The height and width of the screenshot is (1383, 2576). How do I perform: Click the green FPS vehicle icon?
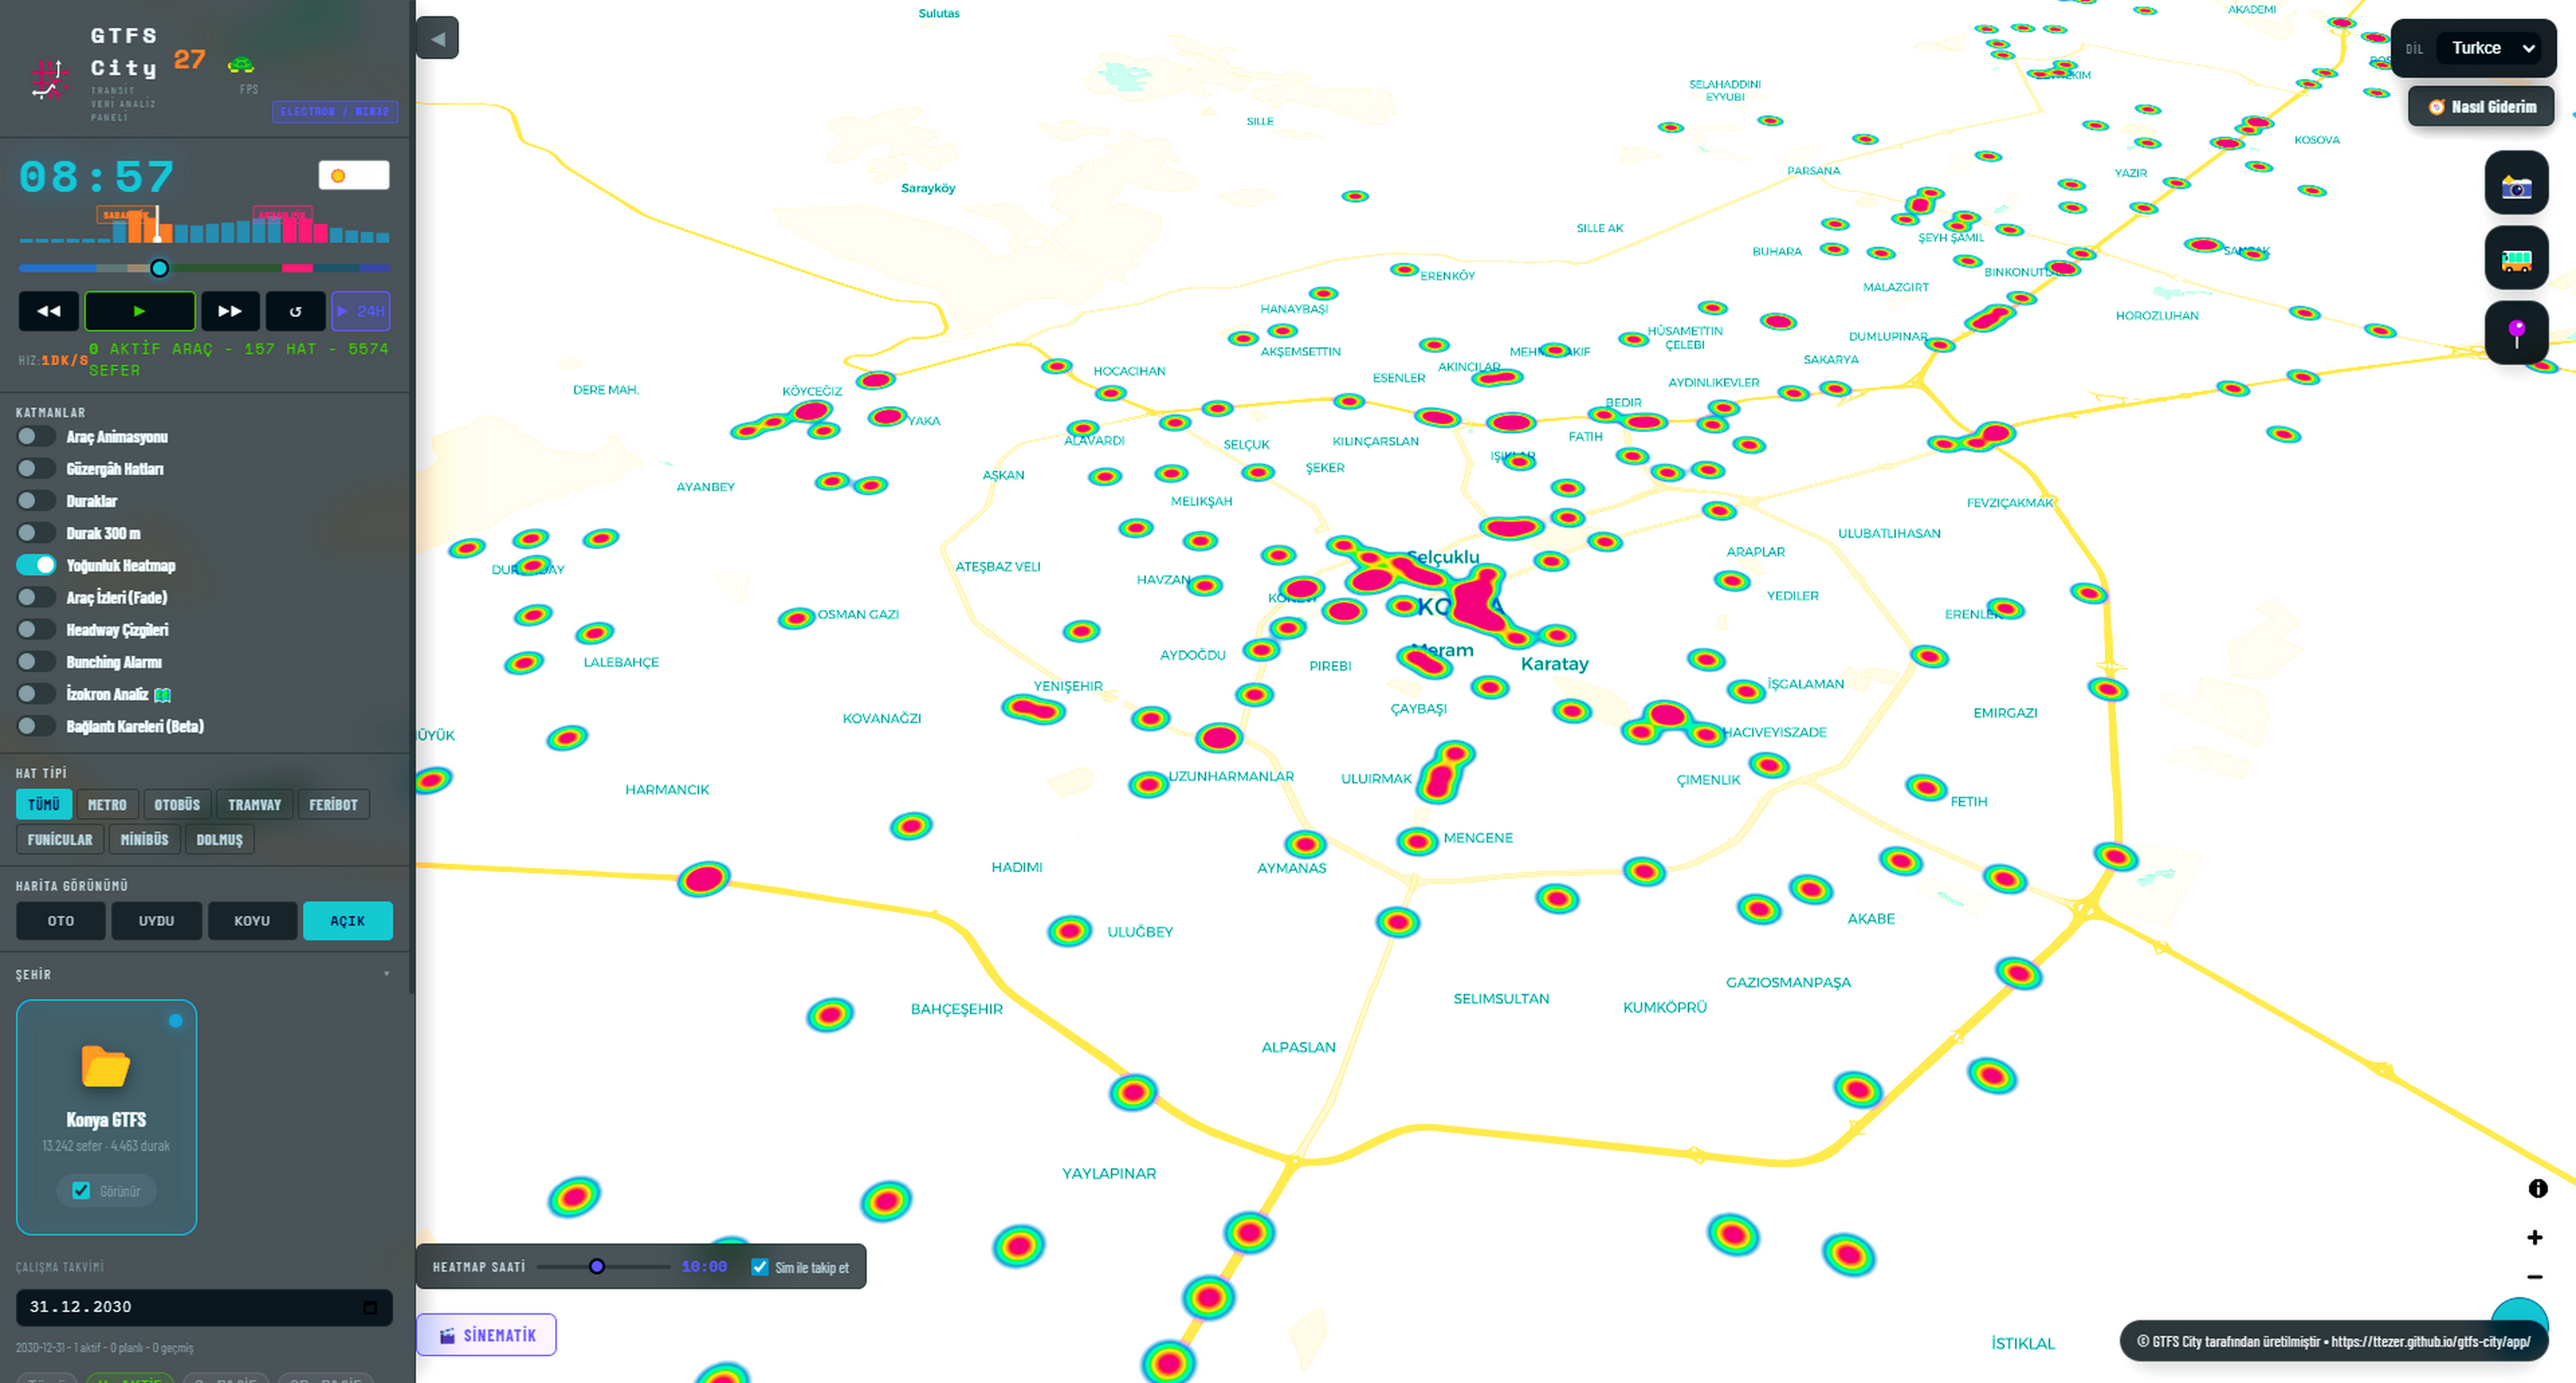241,66
